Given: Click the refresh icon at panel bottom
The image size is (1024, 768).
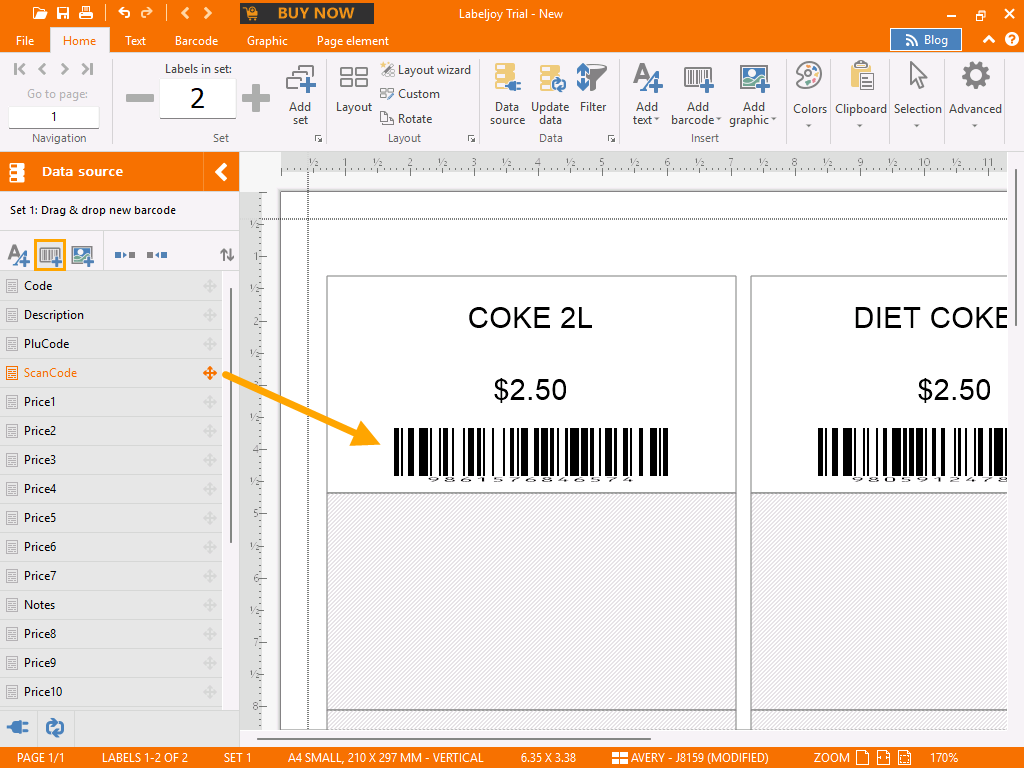Looking at the screenshot, I should click(55, 727).
